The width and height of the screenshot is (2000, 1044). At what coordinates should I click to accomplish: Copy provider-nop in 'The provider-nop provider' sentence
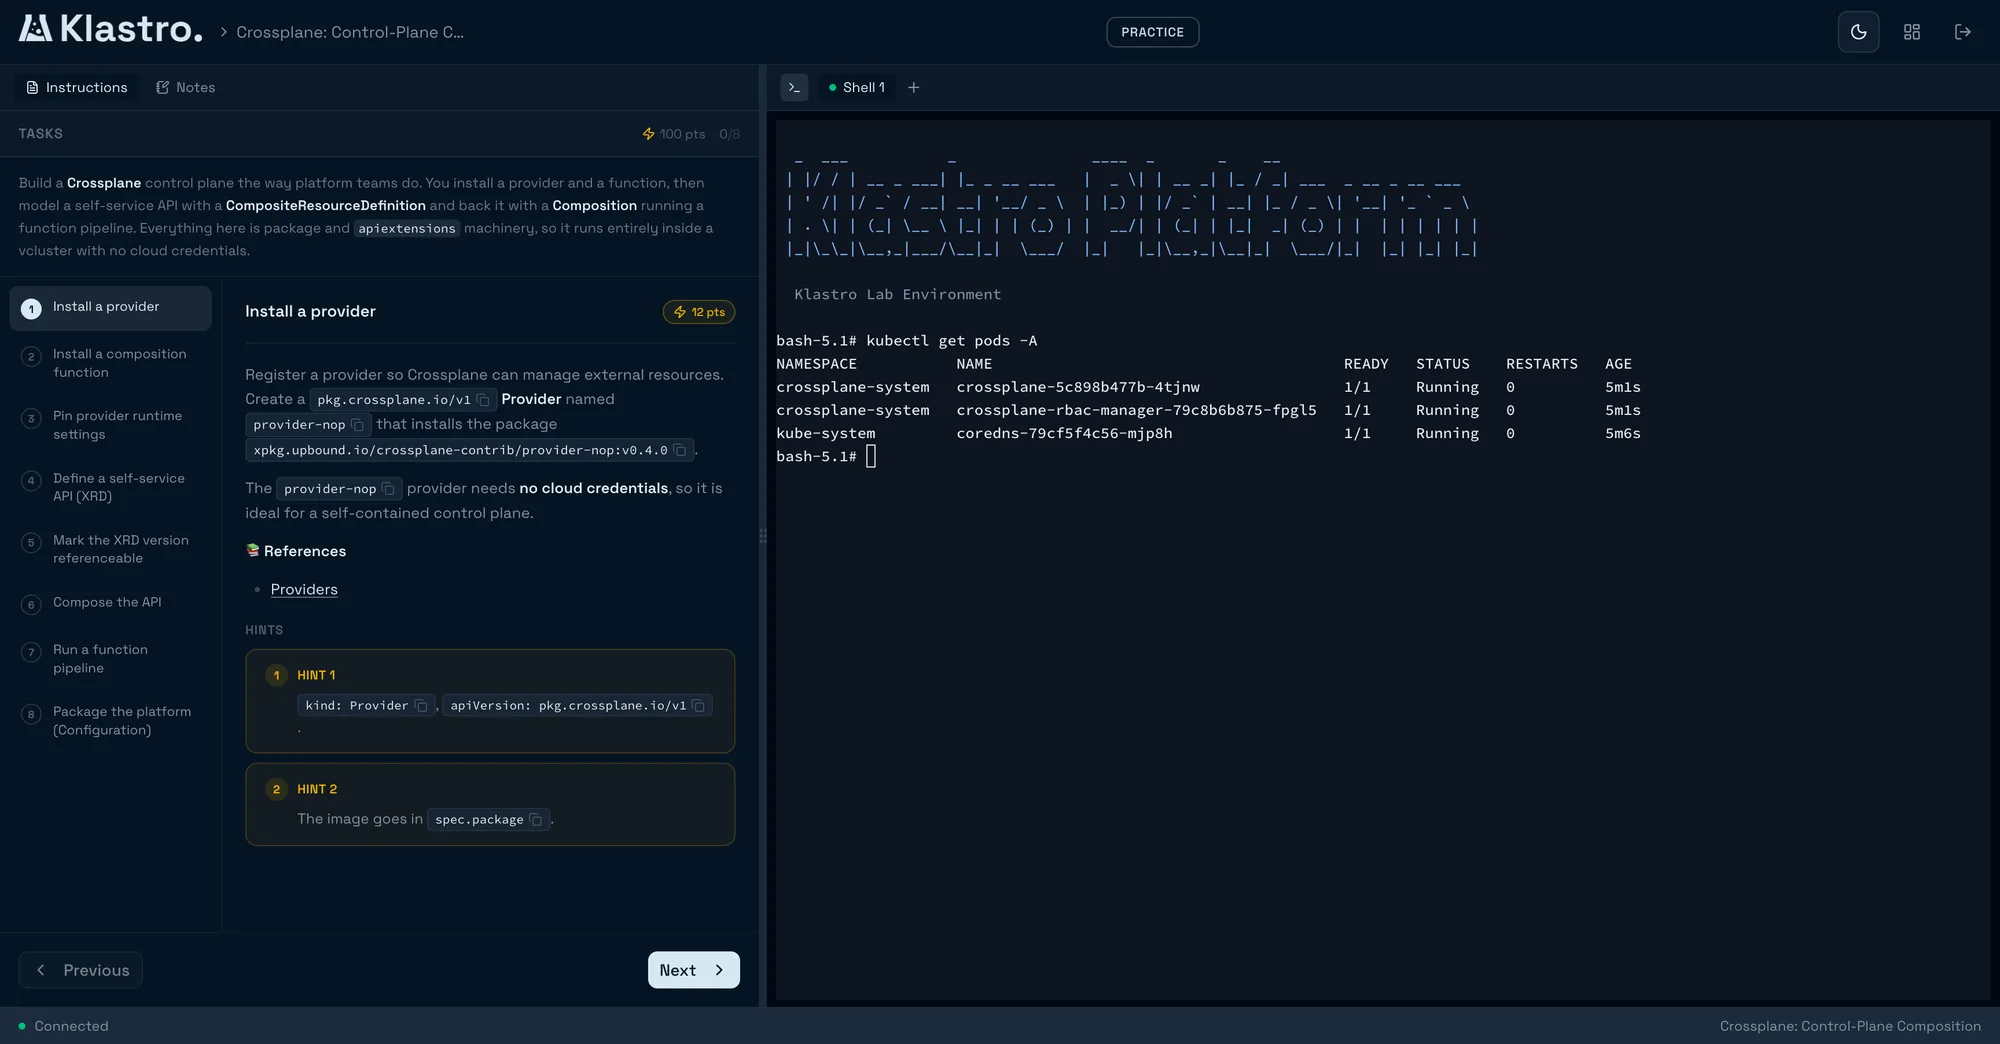pyautogui.click(x=389, y=489)
